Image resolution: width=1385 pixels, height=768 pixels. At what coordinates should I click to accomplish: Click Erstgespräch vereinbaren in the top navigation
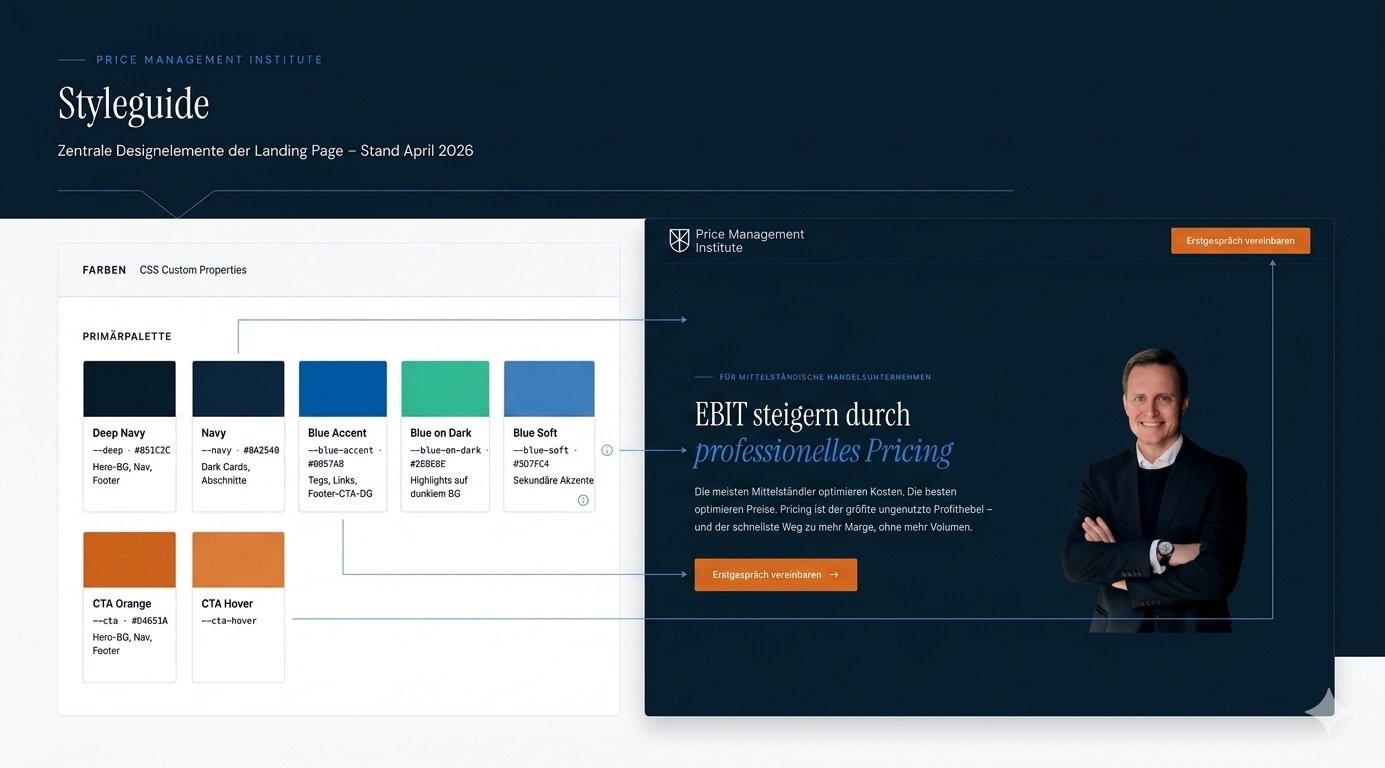point(1240,240)
